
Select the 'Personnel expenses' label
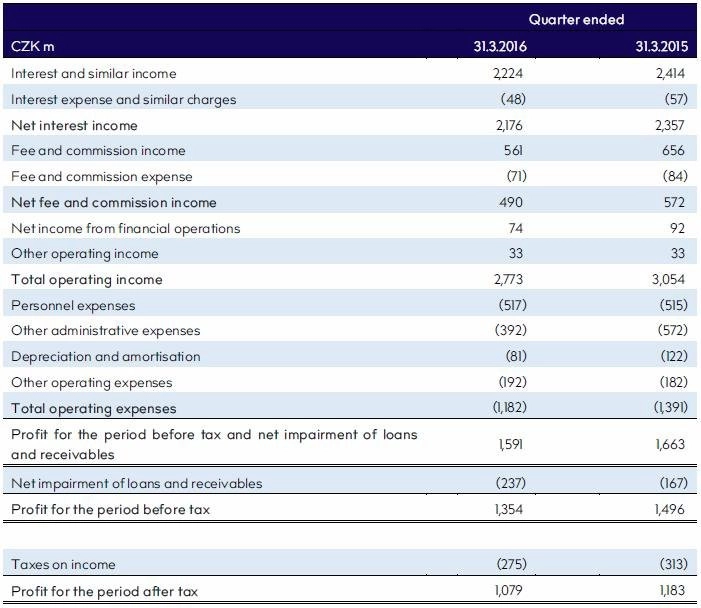pos(73,306)
